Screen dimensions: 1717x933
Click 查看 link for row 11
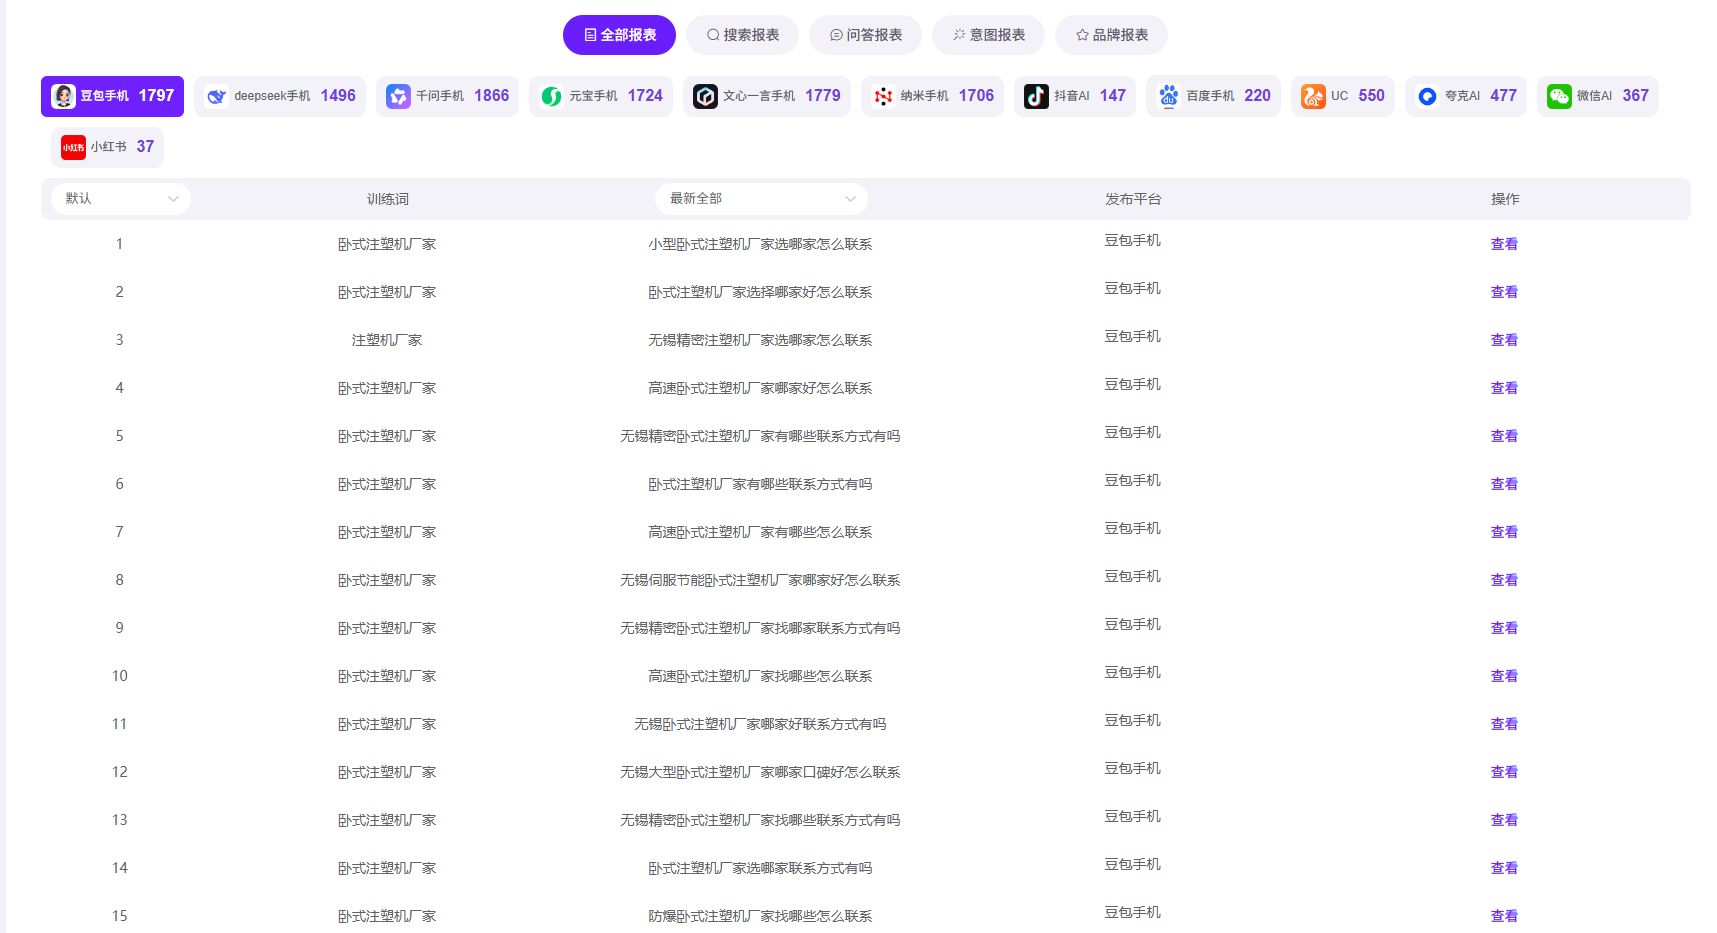(x=1504, y=724)
